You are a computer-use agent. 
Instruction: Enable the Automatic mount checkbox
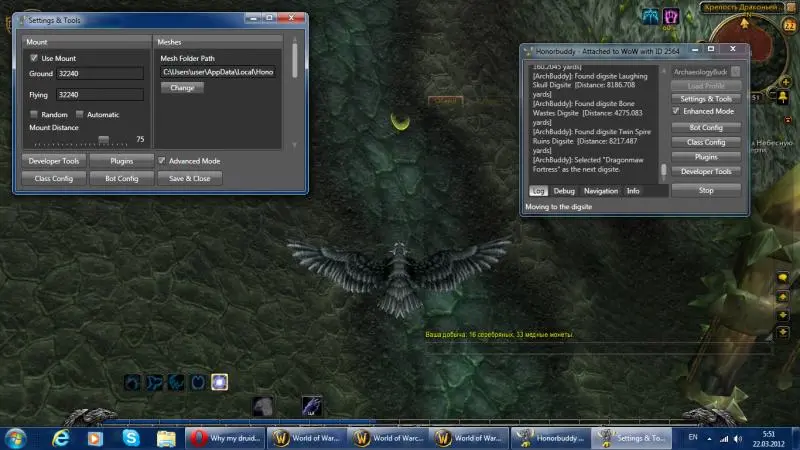[x=80, y=114]
